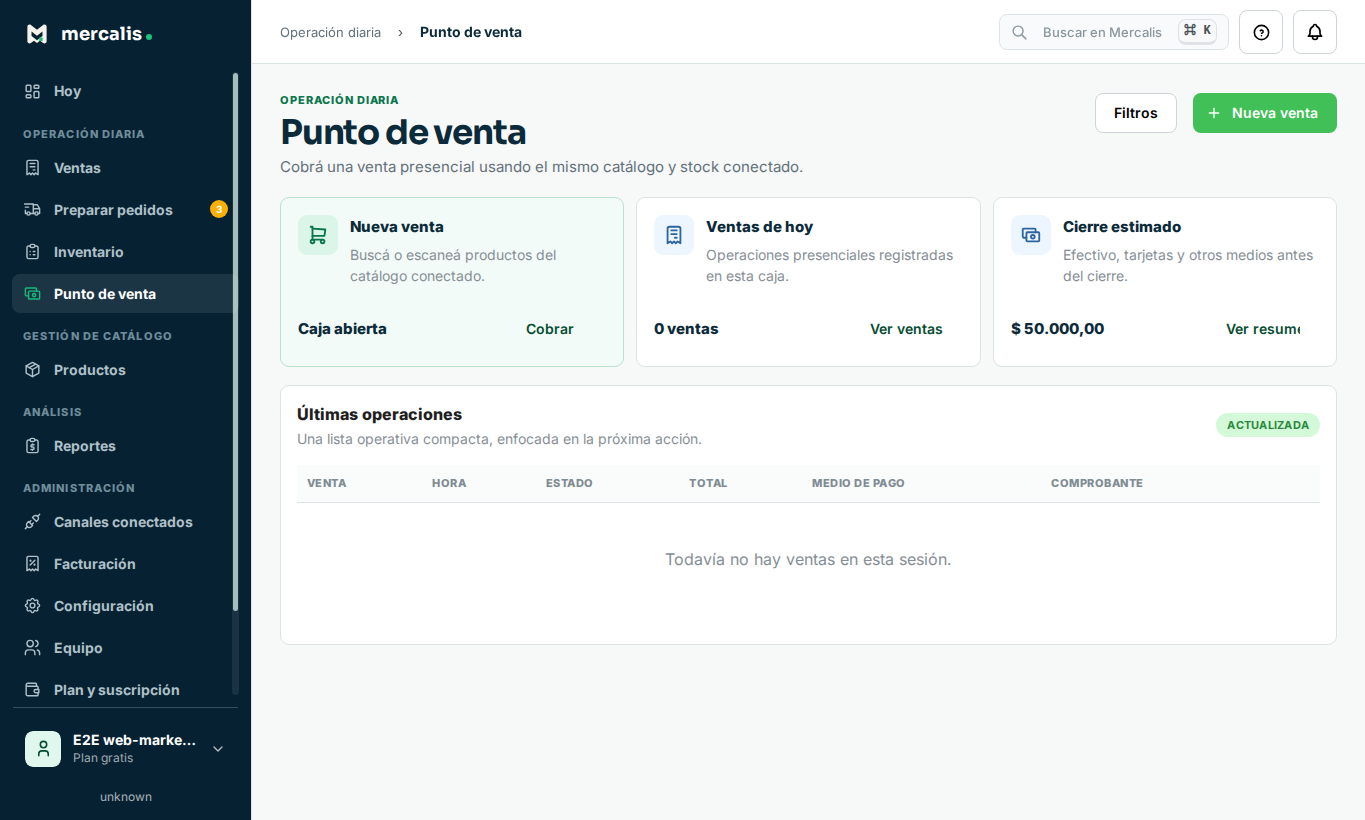
Task: Click the ACTUALIZADA status badge
Action: coord(1268,425)
